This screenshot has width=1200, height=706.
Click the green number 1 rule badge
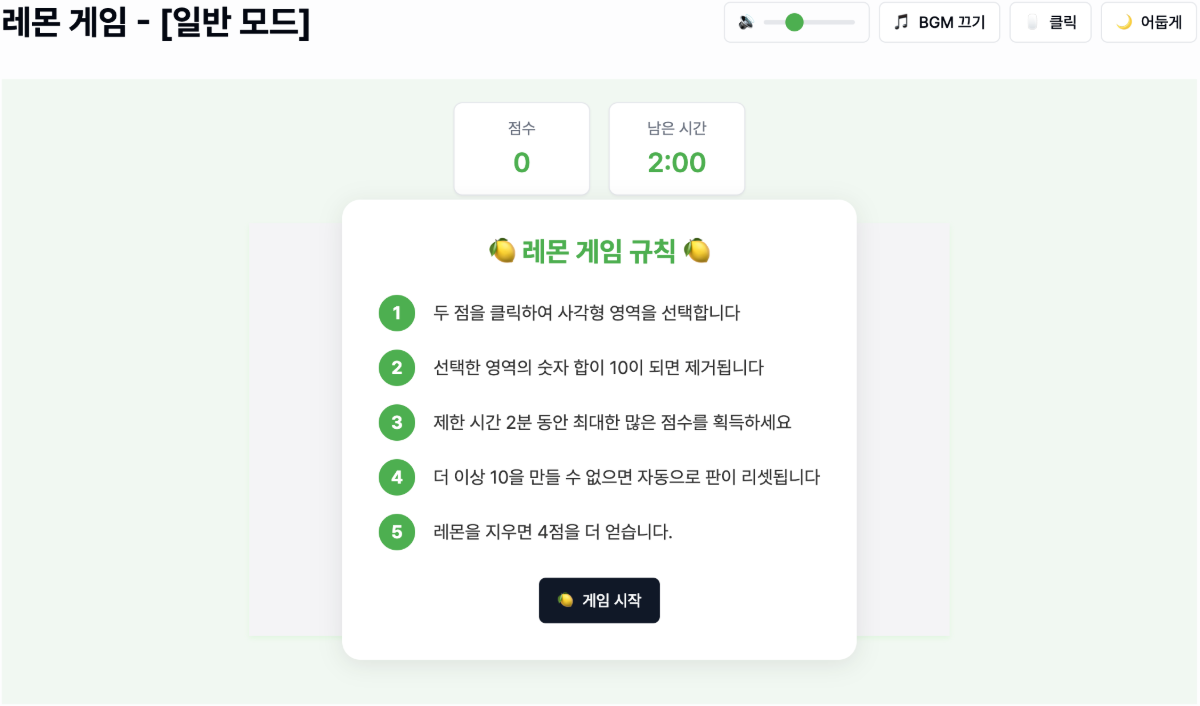(x=397, y=313)
